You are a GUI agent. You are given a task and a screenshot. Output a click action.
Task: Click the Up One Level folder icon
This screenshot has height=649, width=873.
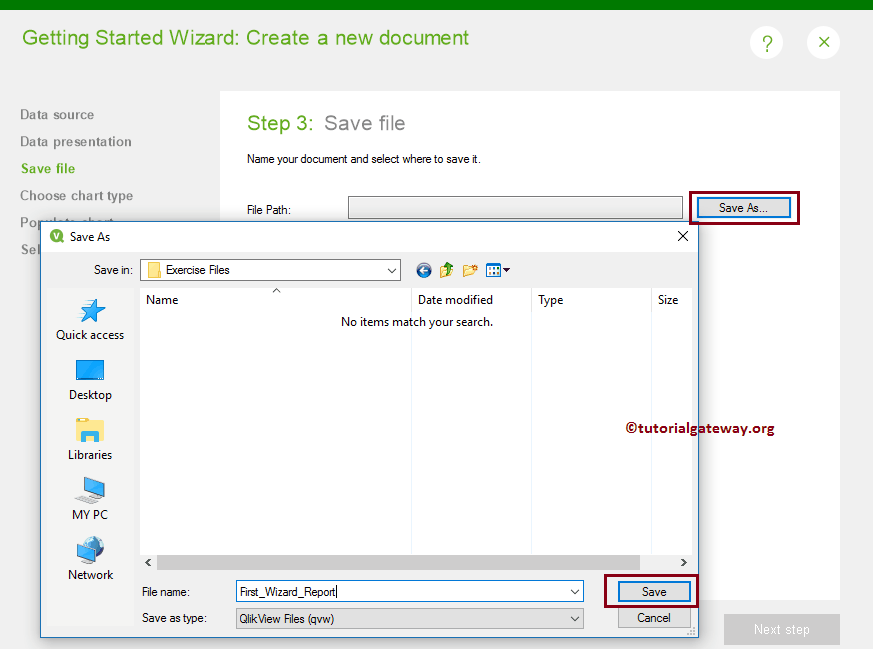click(x=447, y=270)
